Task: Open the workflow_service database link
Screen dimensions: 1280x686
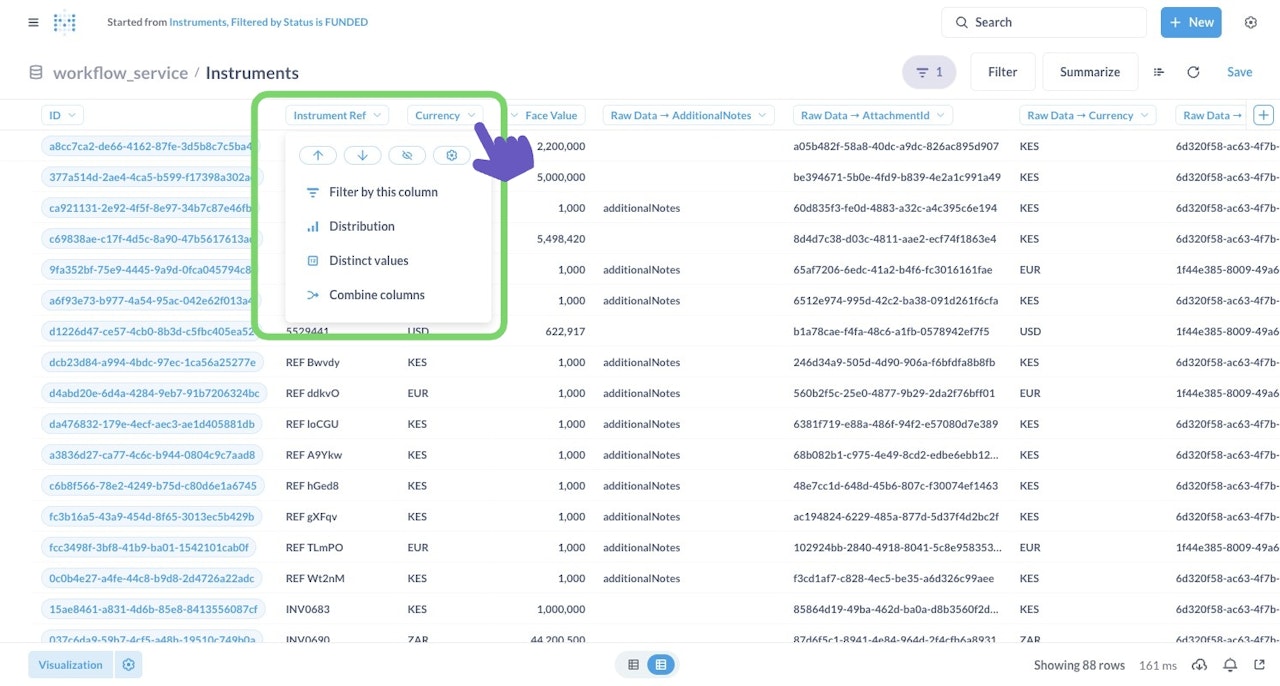Action: click(x=120, y=73)
